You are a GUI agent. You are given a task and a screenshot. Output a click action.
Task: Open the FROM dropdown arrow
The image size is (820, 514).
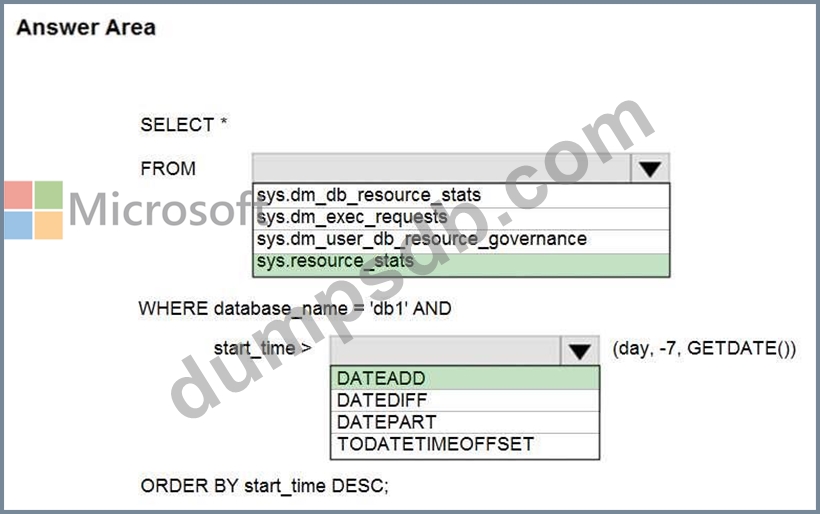pyautogui.click(x=650, y=169)
